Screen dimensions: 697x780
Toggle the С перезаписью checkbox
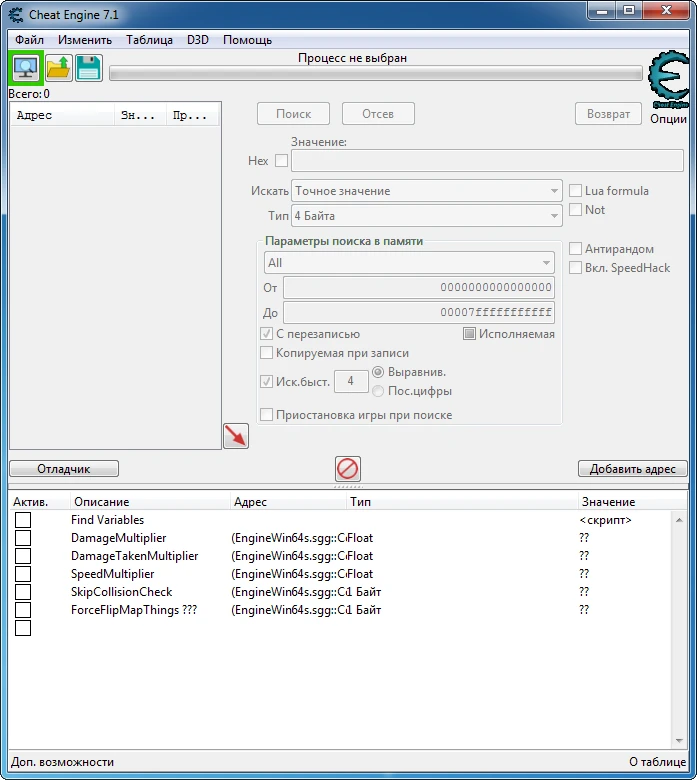(x=267, y=333)
